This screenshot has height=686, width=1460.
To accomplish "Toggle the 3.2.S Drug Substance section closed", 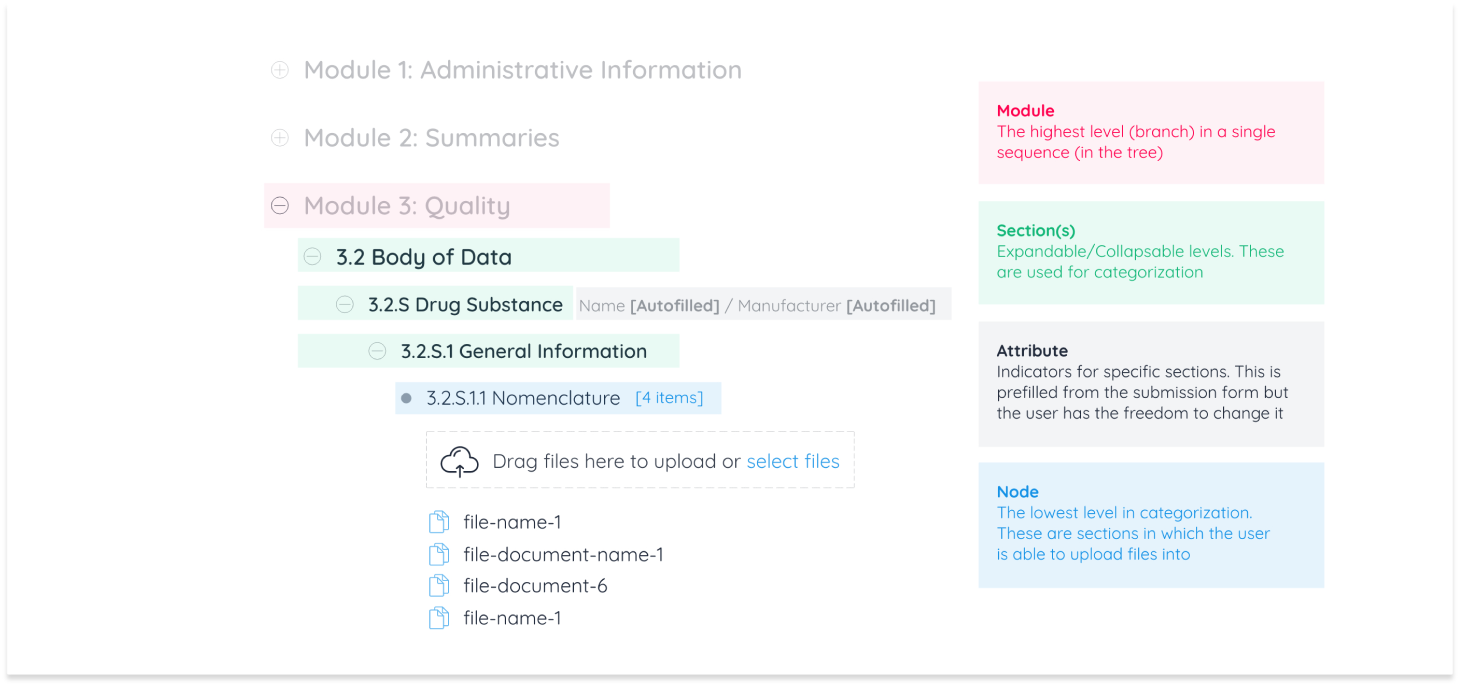I will click(x=344, y=303).
